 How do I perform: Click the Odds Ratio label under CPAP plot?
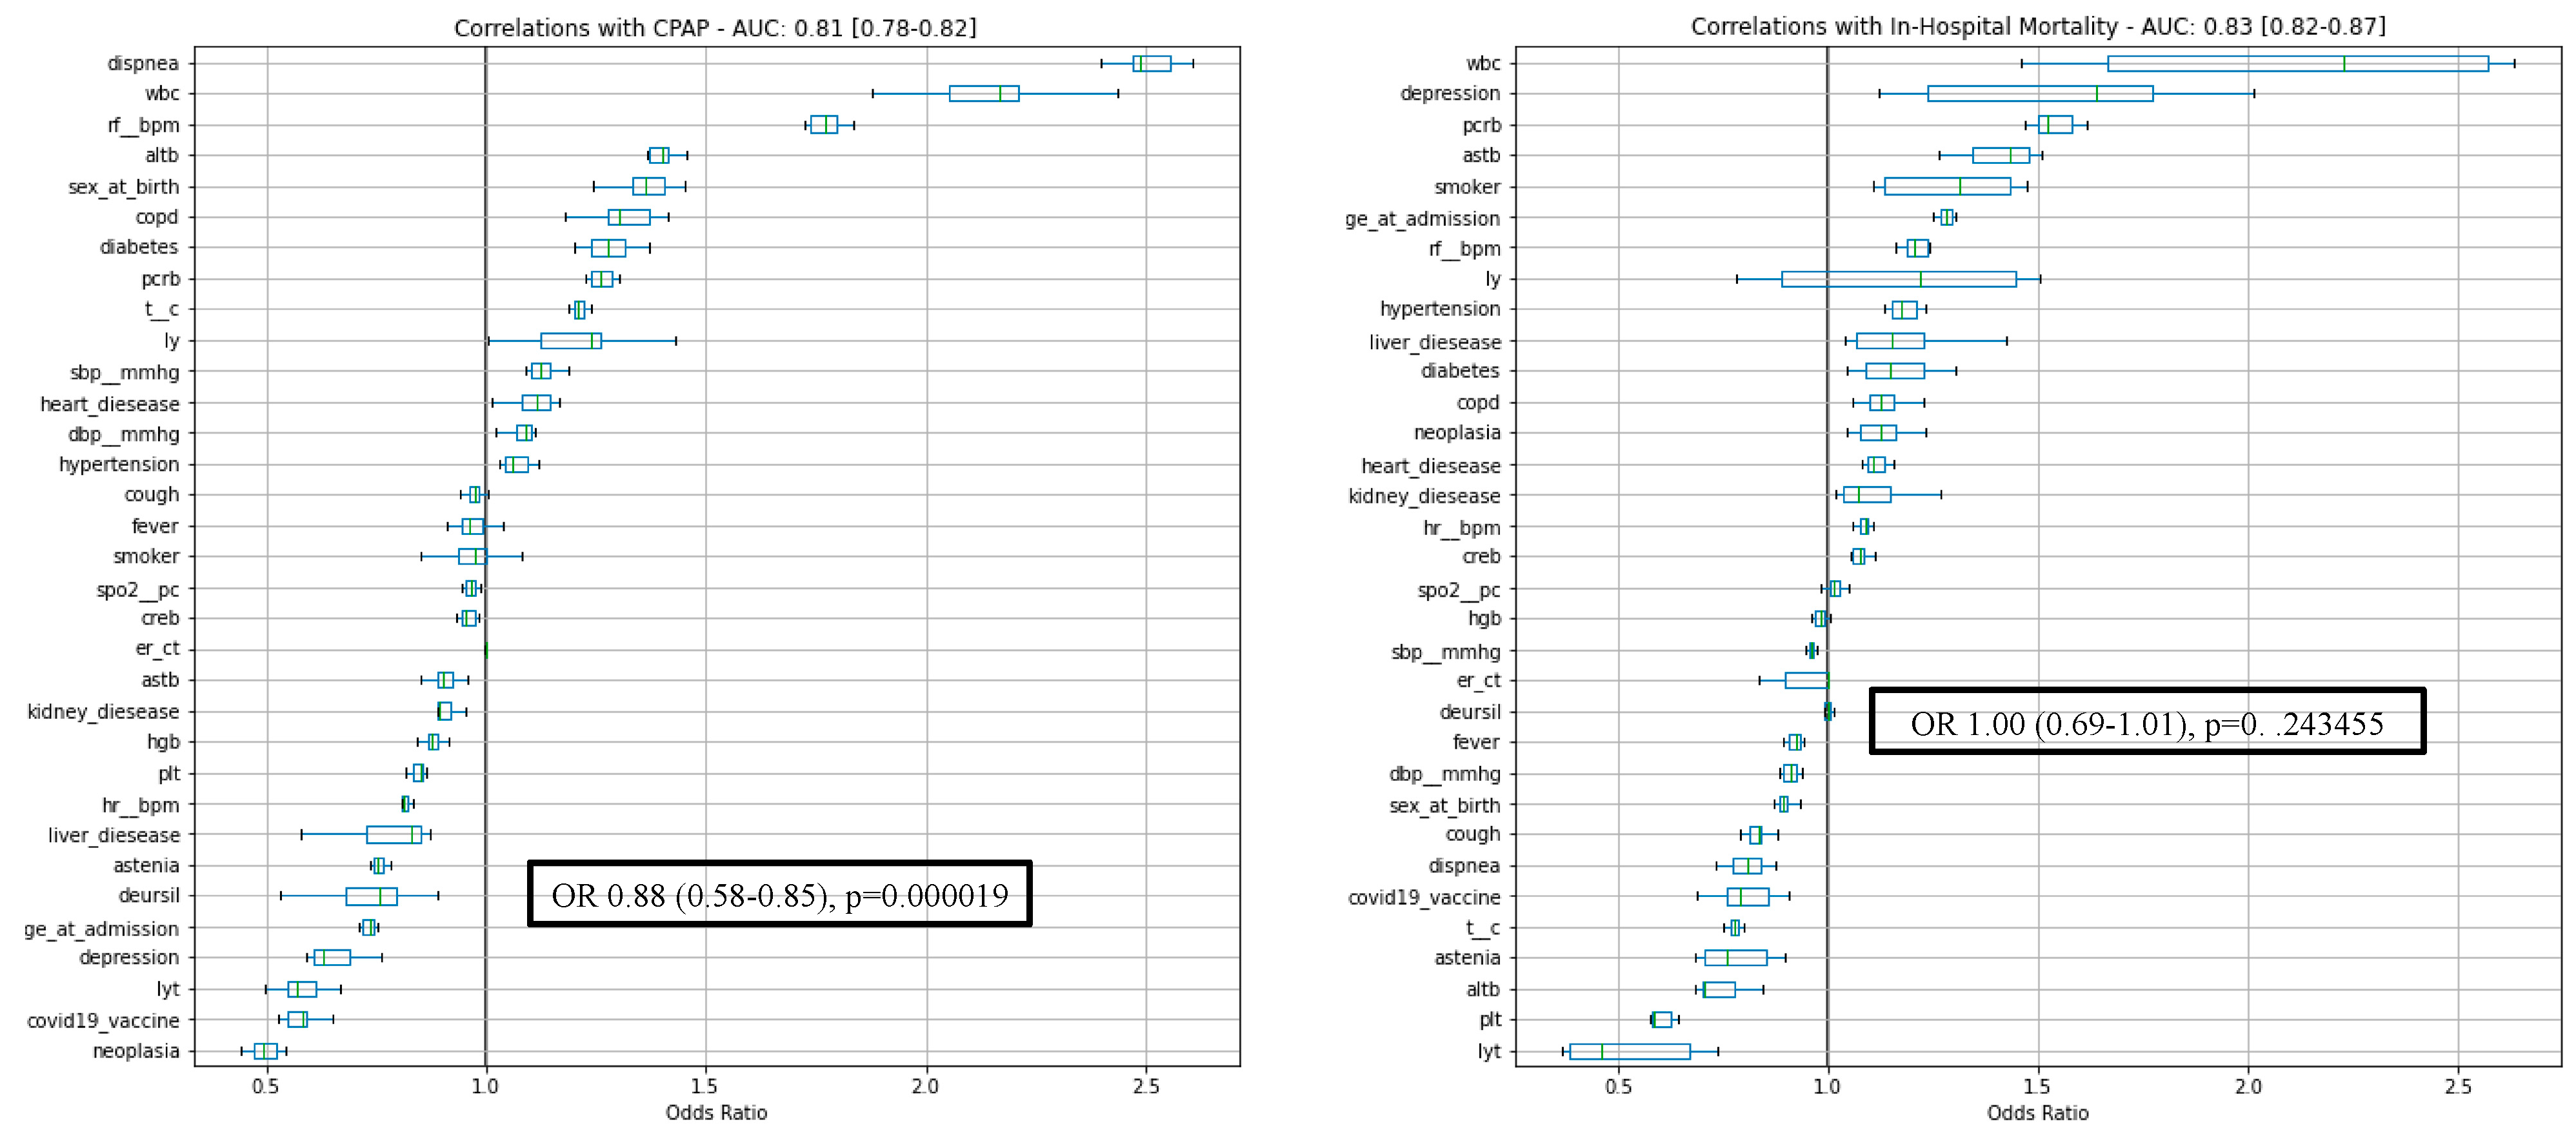[716, 1112]
